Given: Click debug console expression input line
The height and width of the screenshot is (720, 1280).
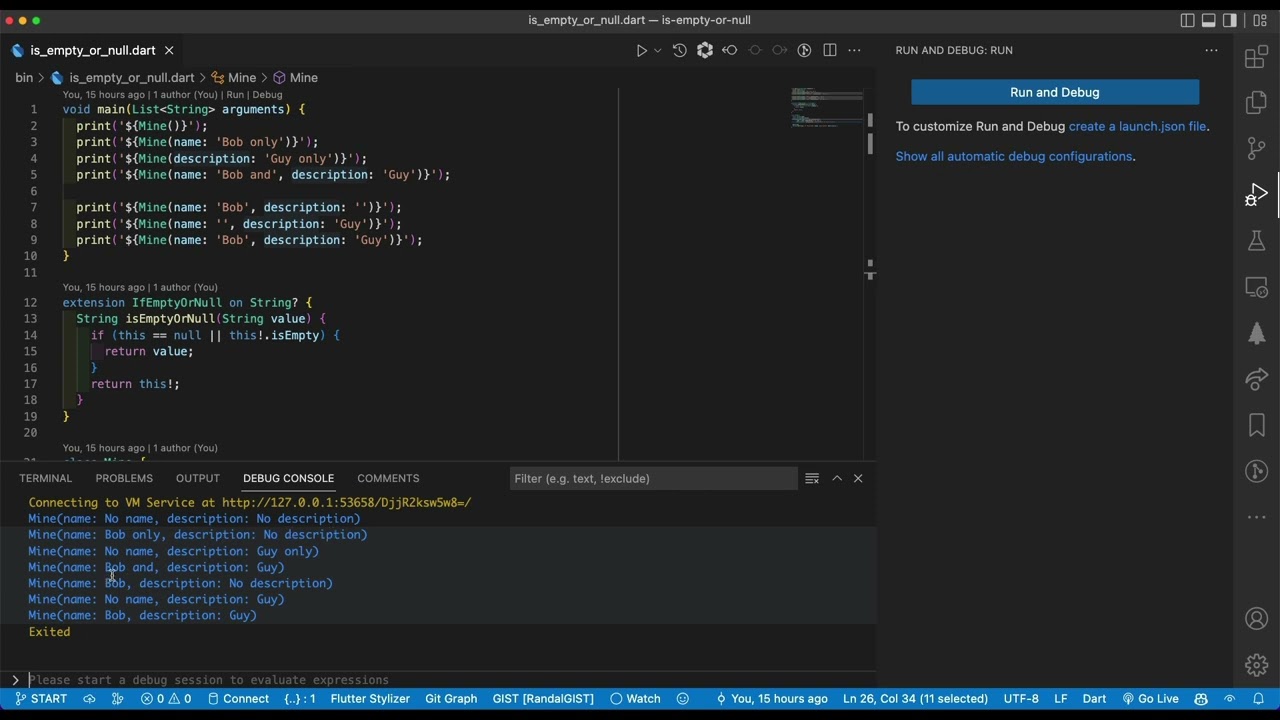Looking at the screenshot, I should tap(450, 680).
